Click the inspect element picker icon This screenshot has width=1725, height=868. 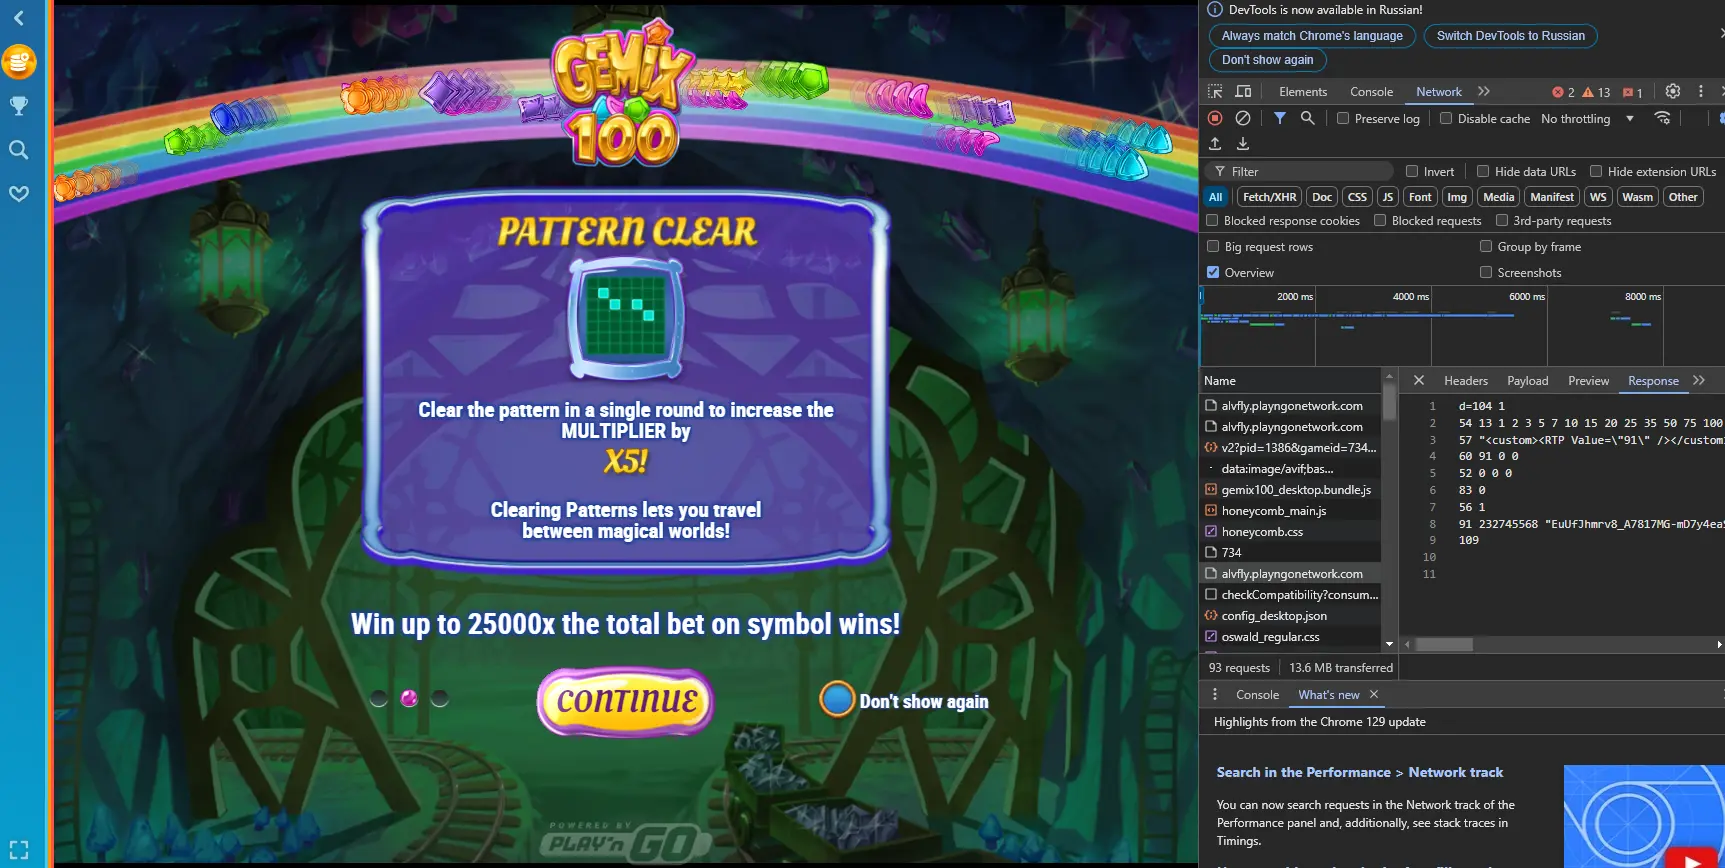(x=1215, y=91)
